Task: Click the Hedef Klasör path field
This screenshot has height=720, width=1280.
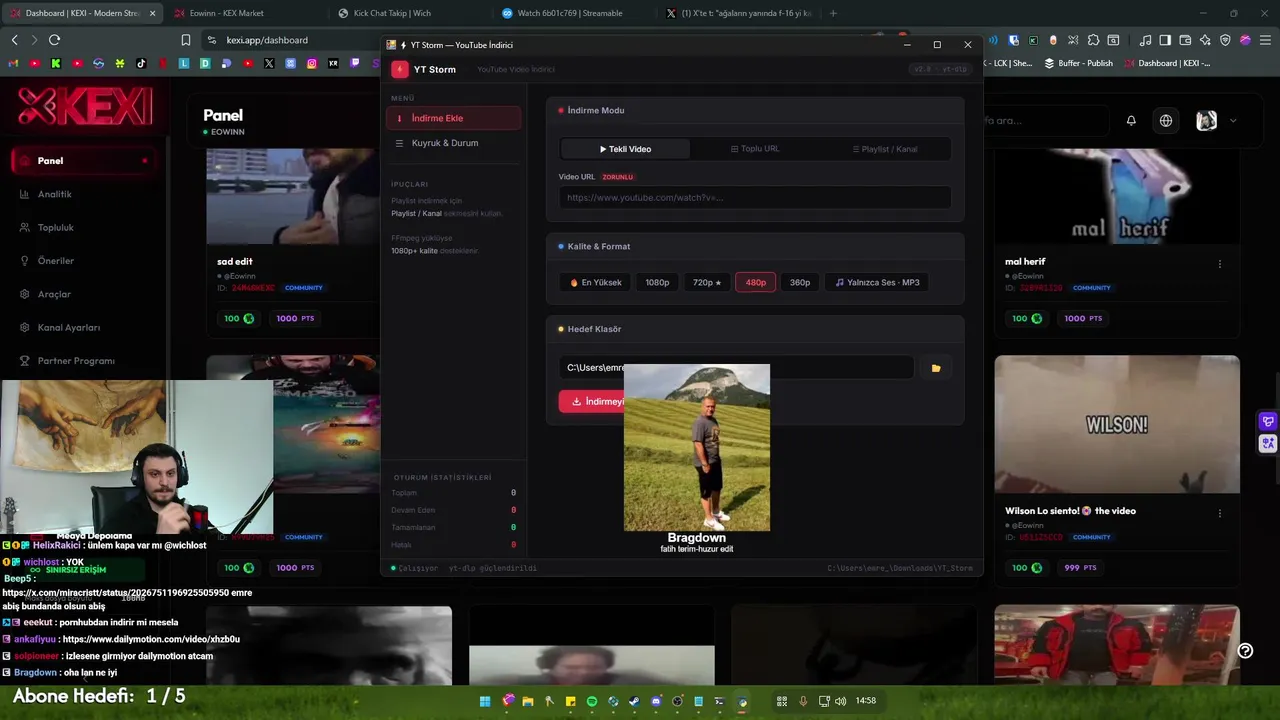Action: click(x=736, y=368)
